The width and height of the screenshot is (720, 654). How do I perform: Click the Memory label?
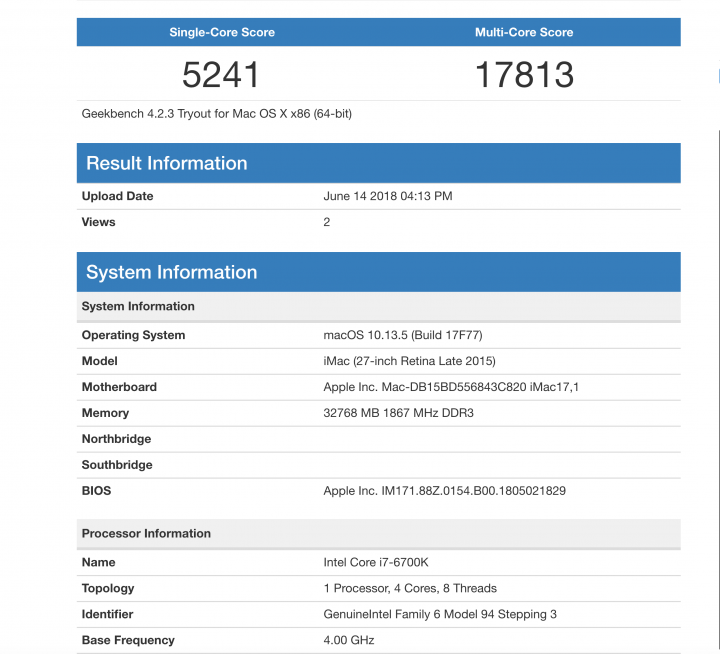coord(105,413)
